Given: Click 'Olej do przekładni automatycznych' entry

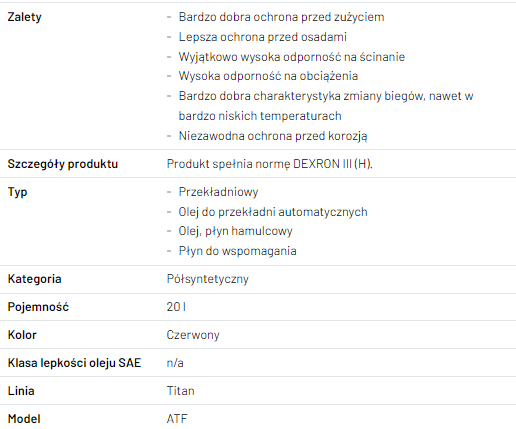Looking at the screenshot, I should pos(273,212).
